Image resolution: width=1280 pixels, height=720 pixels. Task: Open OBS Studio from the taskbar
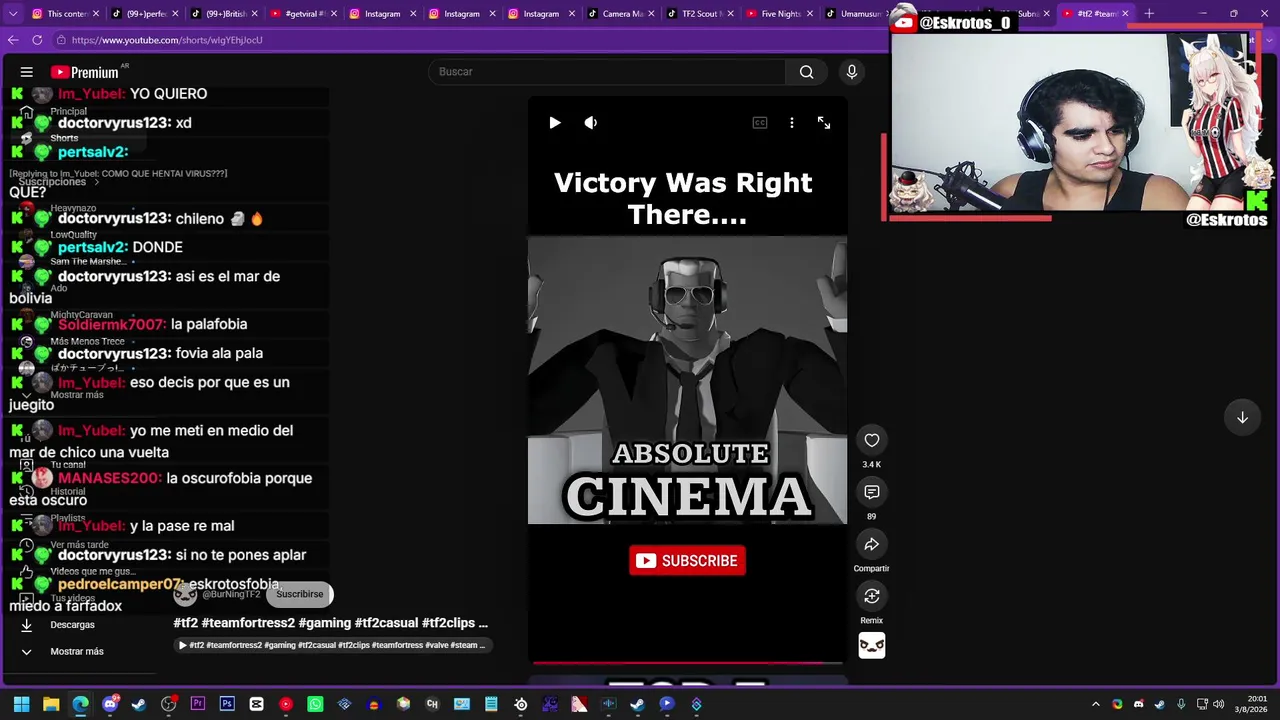pyautogui.click(x=168, y=704)
